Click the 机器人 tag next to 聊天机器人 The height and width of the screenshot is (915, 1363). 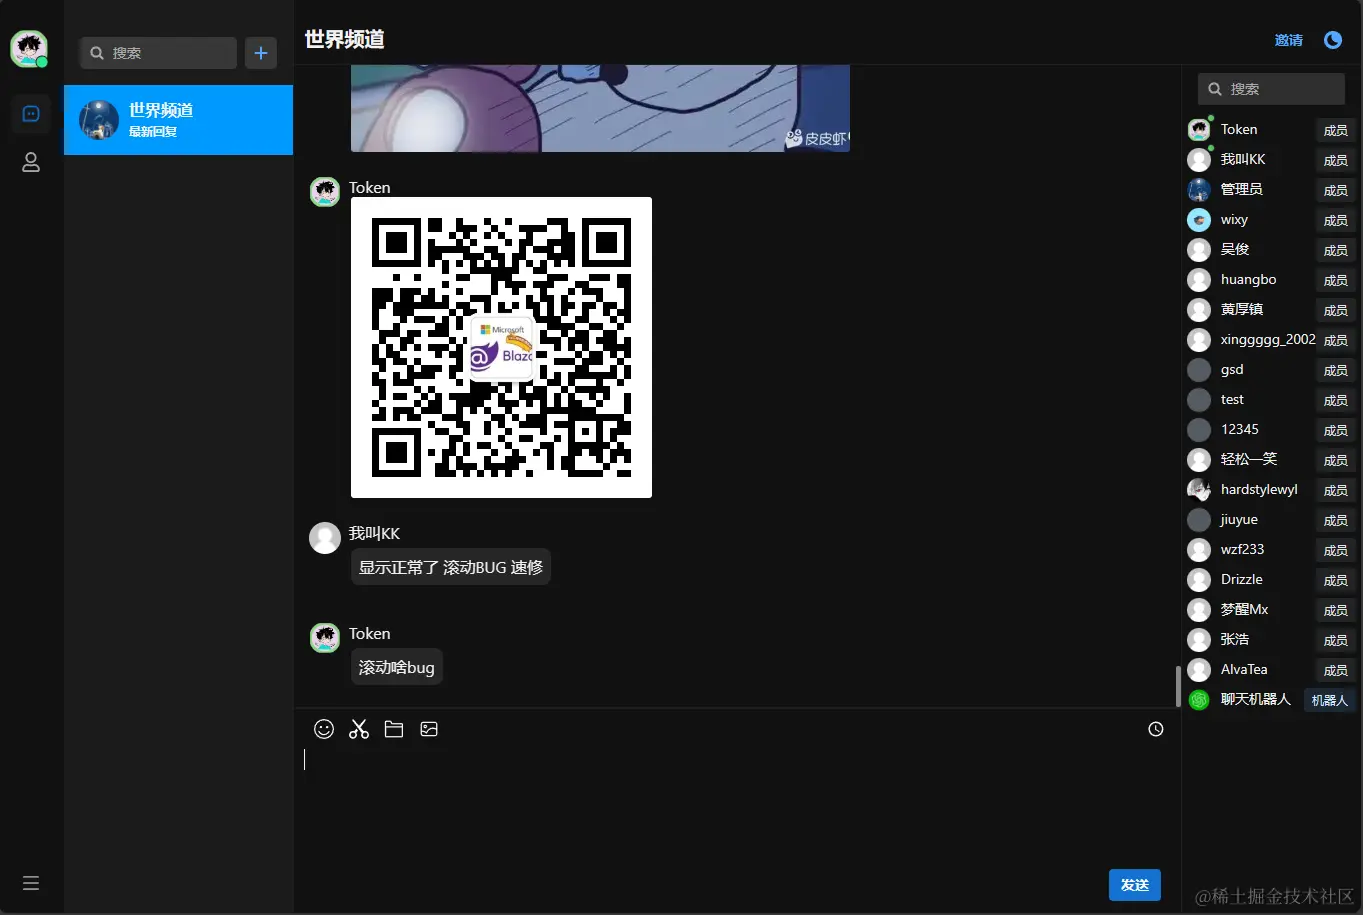(x=1330, y=700)
